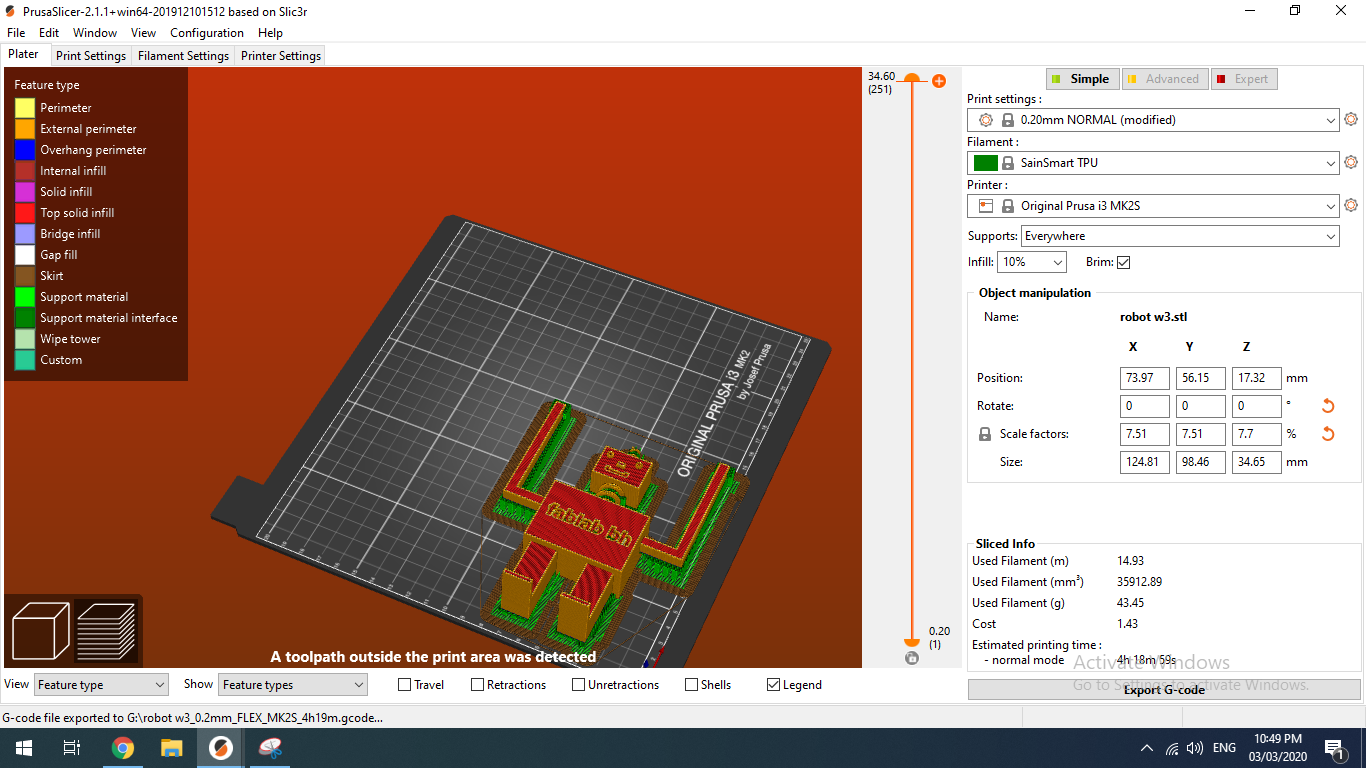Reset rotation with the orange arrow
The image size is (1366, 768).
[x=1328, y=406]
